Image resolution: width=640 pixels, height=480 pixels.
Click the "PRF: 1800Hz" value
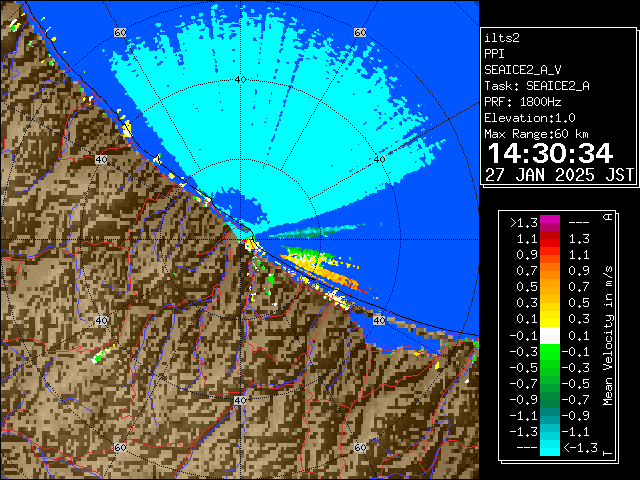pyautogui.click(x=522, y=102)
